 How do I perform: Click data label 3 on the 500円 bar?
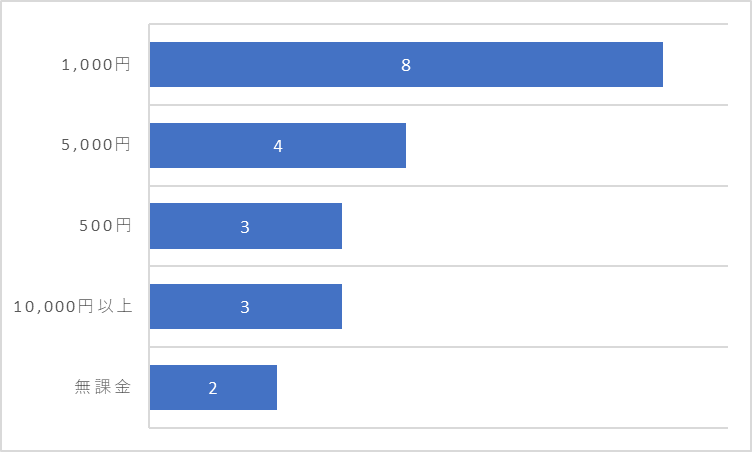point(245,226)
